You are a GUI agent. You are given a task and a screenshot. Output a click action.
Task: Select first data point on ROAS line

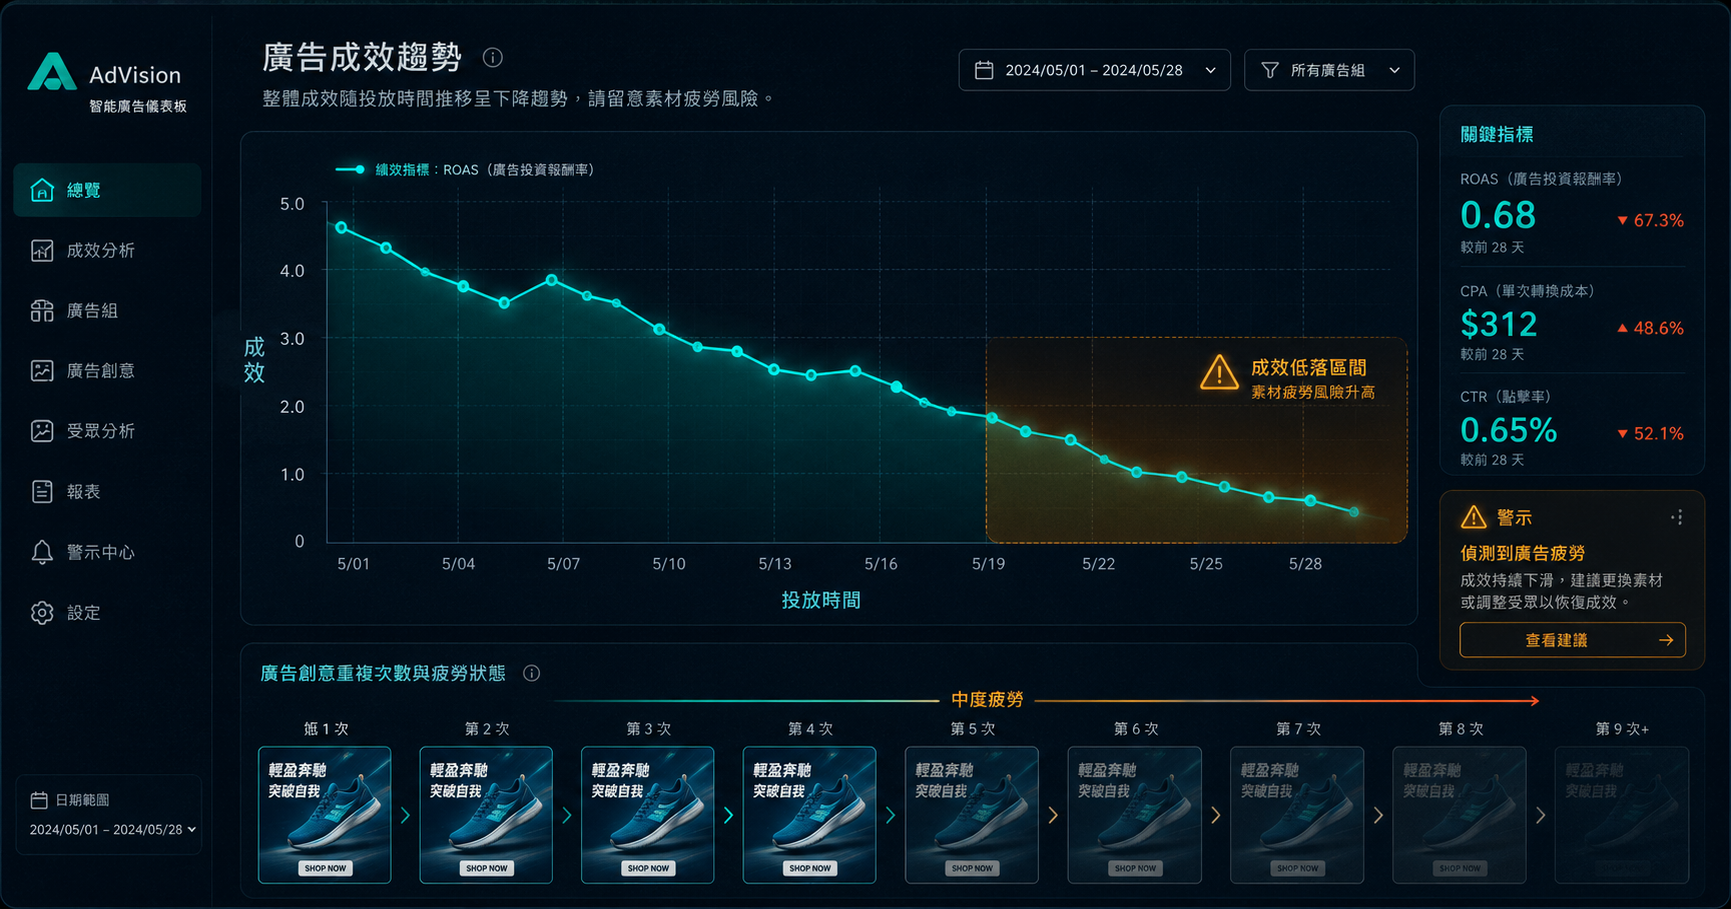tap(342, 228)
